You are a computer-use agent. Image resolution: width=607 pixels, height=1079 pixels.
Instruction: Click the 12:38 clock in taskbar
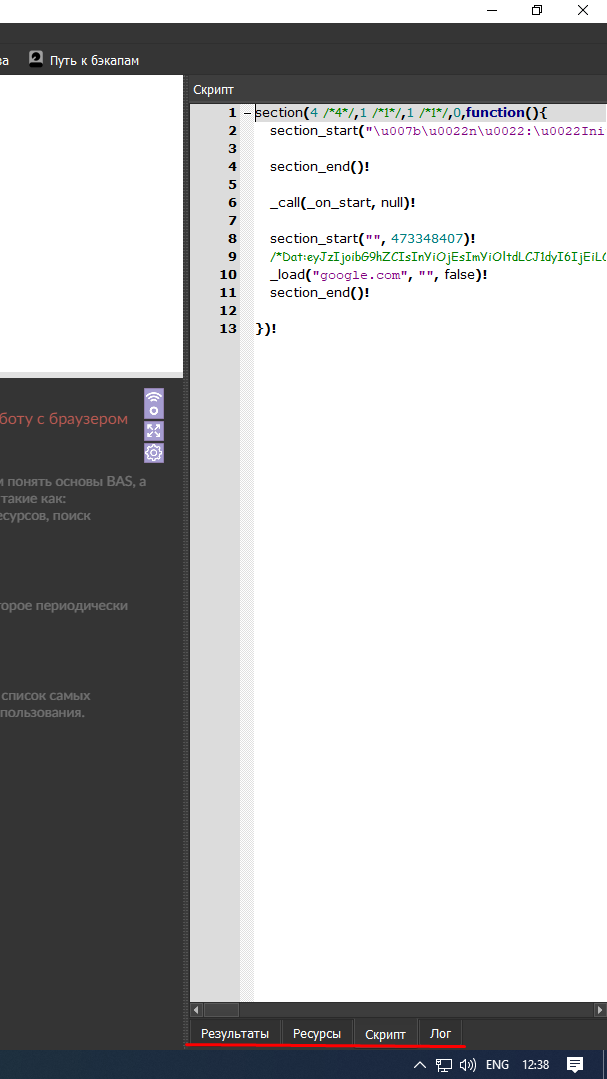535,1065
